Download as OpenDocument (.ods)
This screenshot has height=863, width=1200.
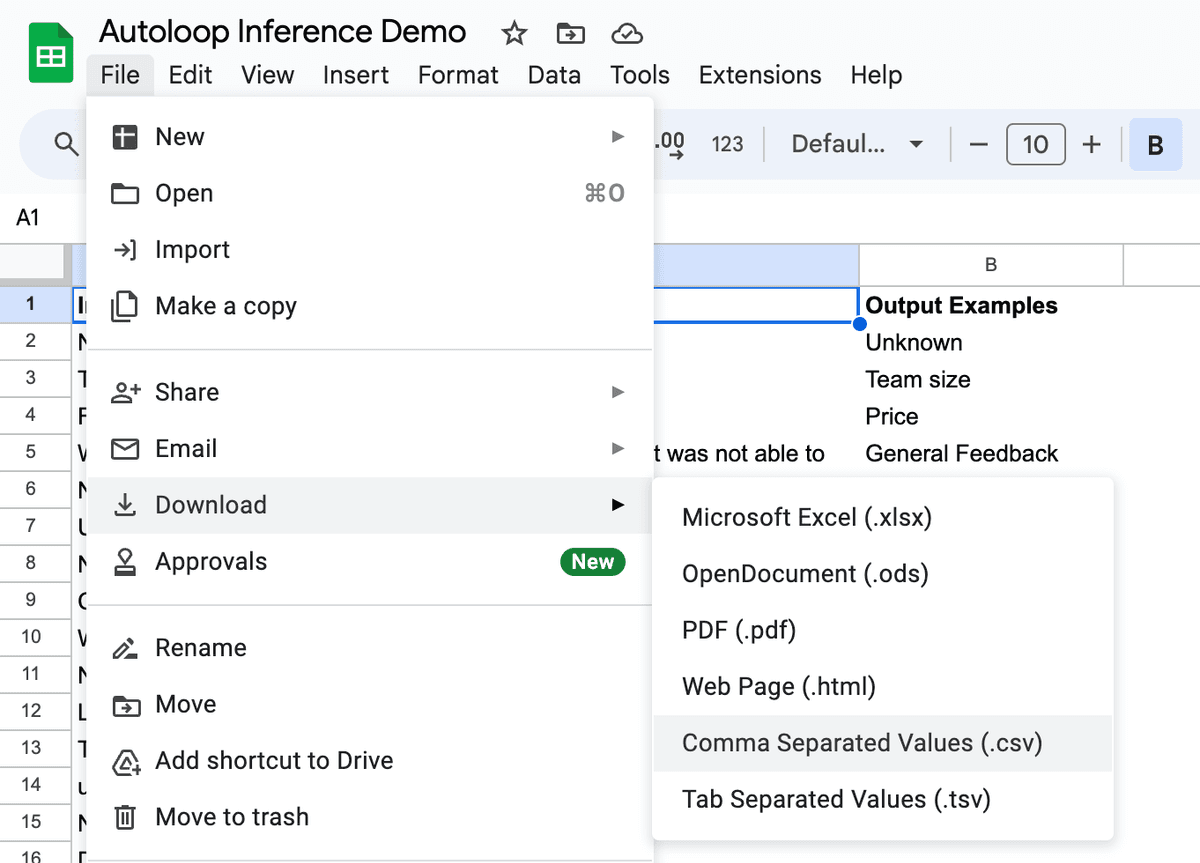(x=882, y=574)
